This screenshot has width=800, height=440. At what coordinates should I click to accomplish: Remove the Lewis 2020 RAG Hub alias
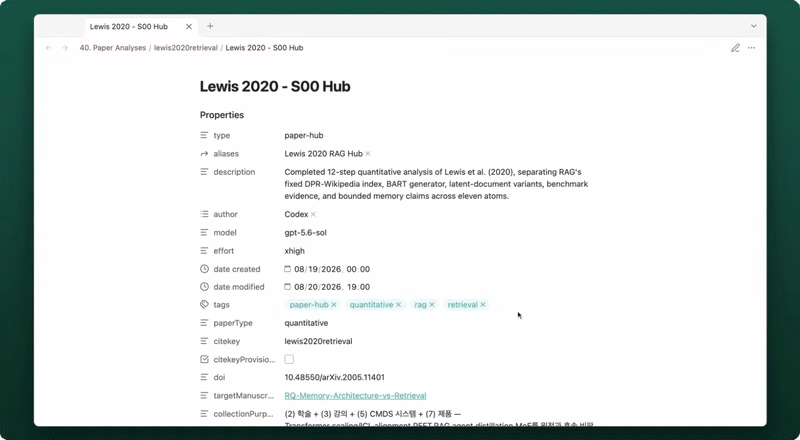[x=368, y=154]
